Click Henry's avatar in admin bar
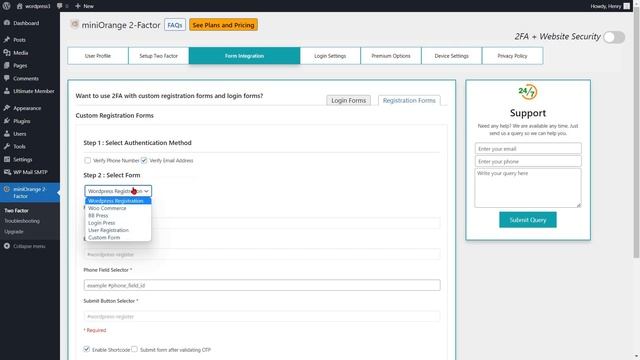This screenshot has width=640, height=360. 627,6
